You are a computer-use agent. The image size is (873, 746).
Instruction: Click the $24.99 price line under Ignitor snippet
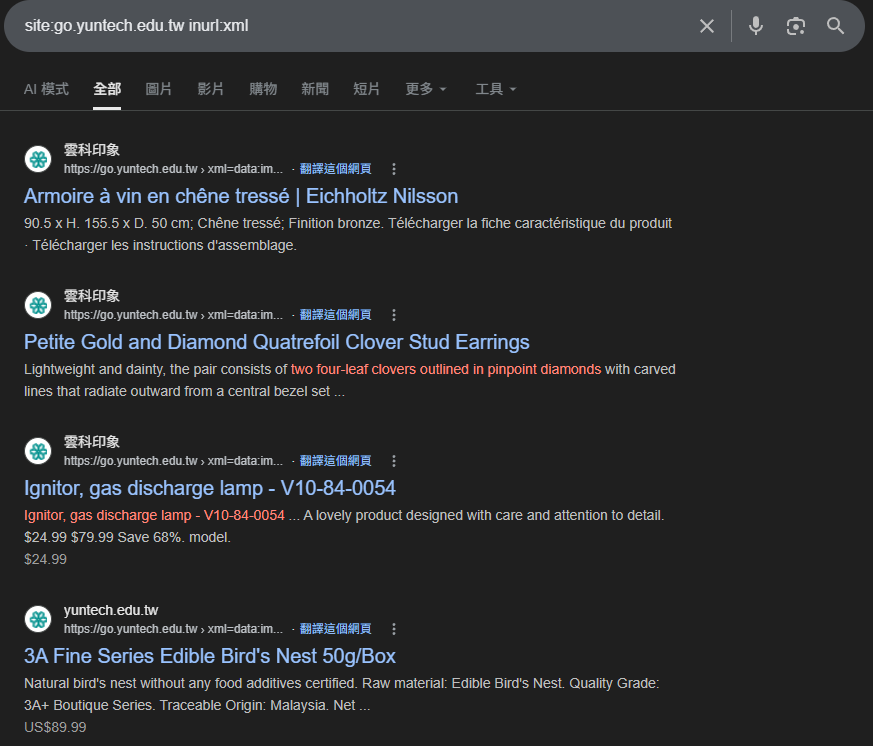[45, 559]
